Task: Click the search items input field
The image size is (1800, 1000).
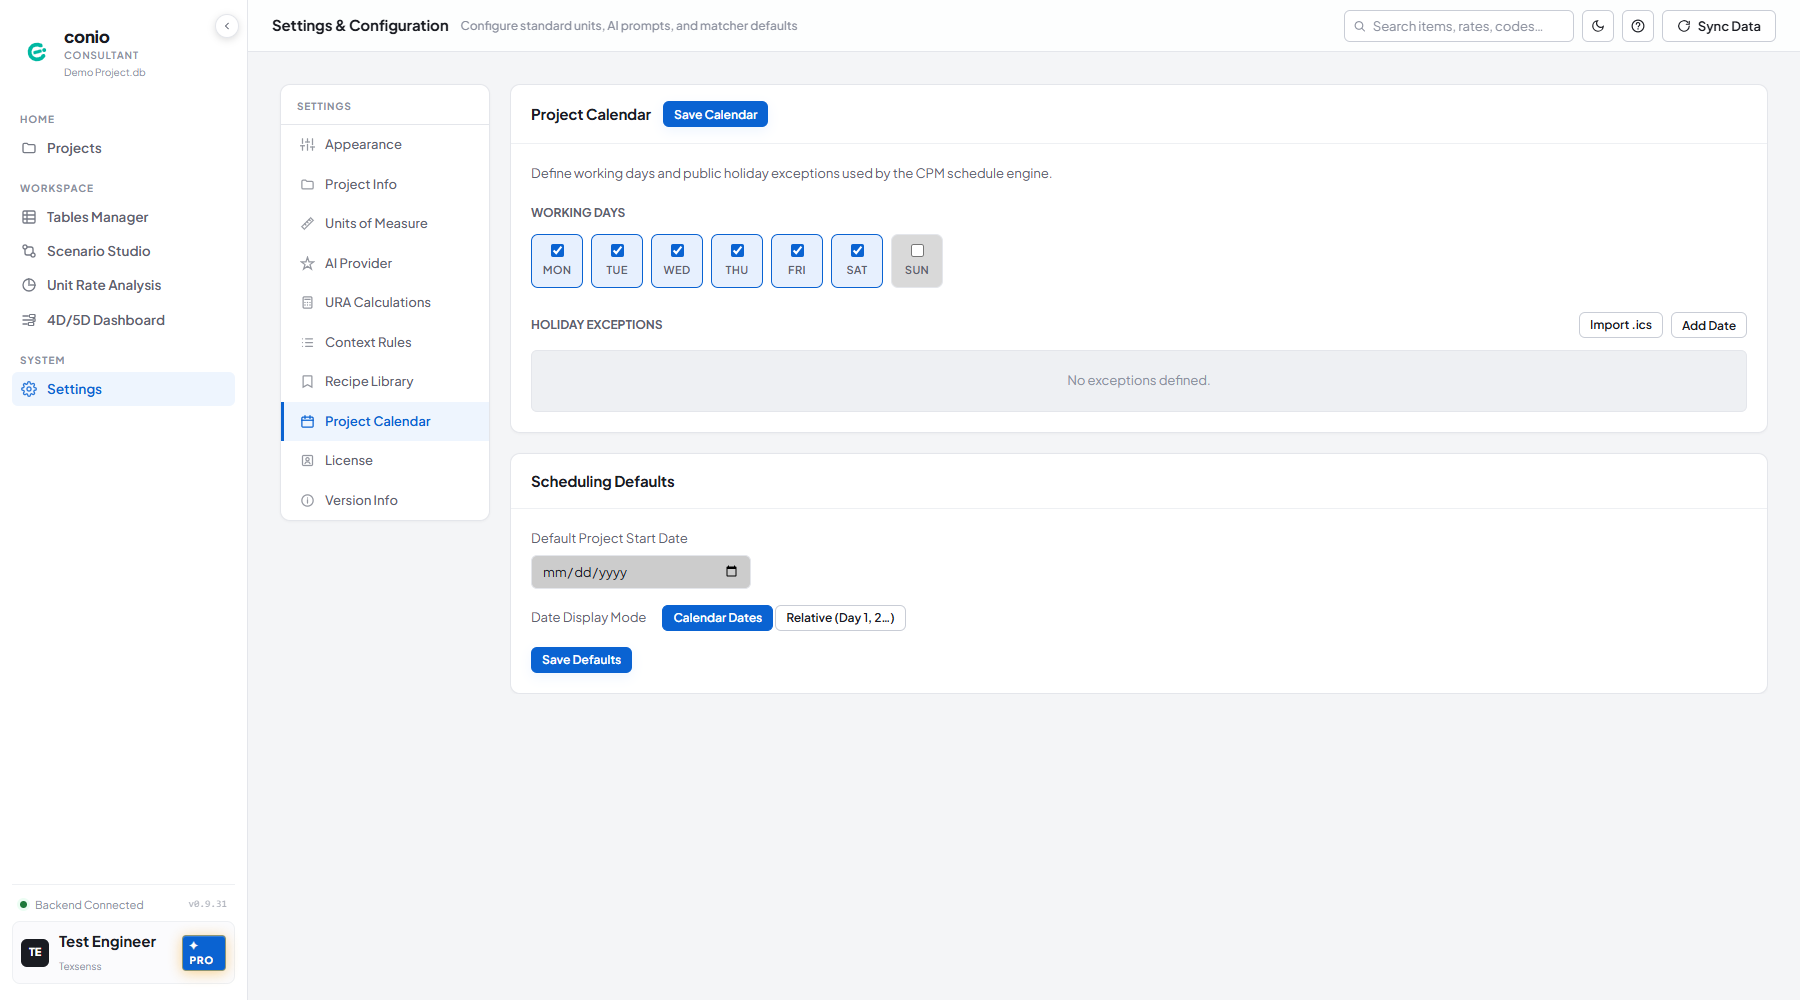Action: 1459,26
